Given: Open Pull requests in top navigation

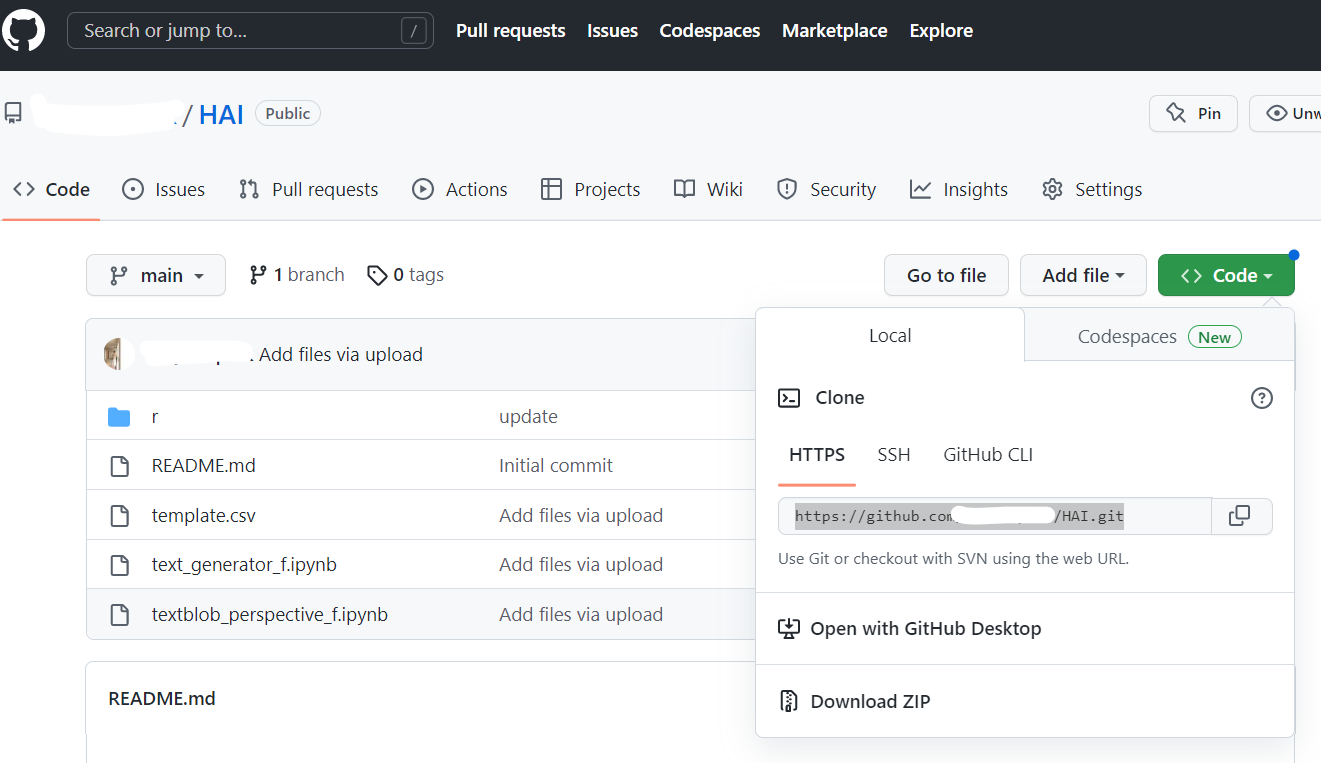Looking at the screenshot, I should 510,31.
